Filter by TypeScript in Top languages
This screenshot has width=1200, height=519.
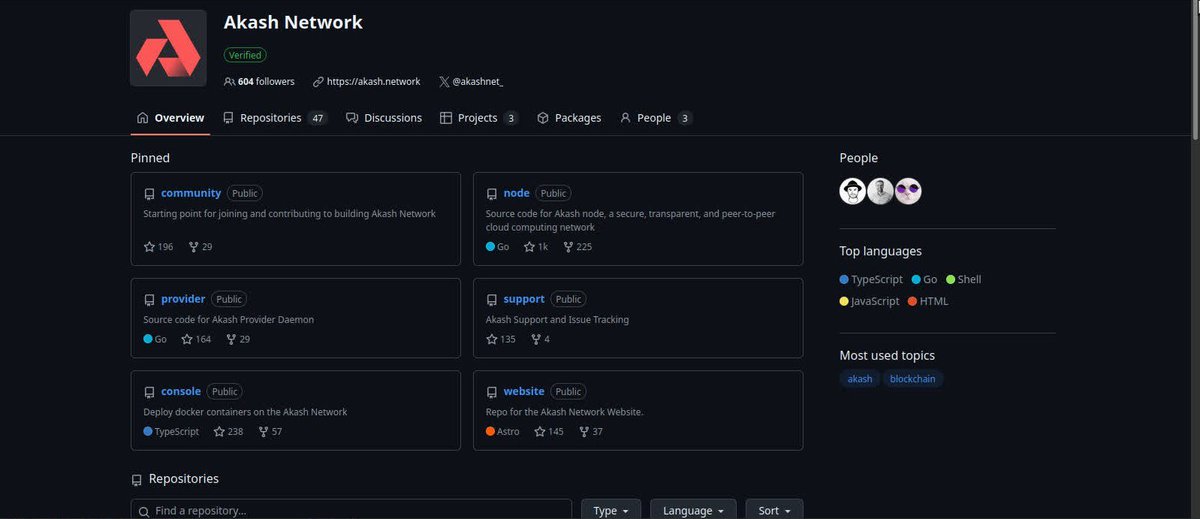tap(871, 280)
